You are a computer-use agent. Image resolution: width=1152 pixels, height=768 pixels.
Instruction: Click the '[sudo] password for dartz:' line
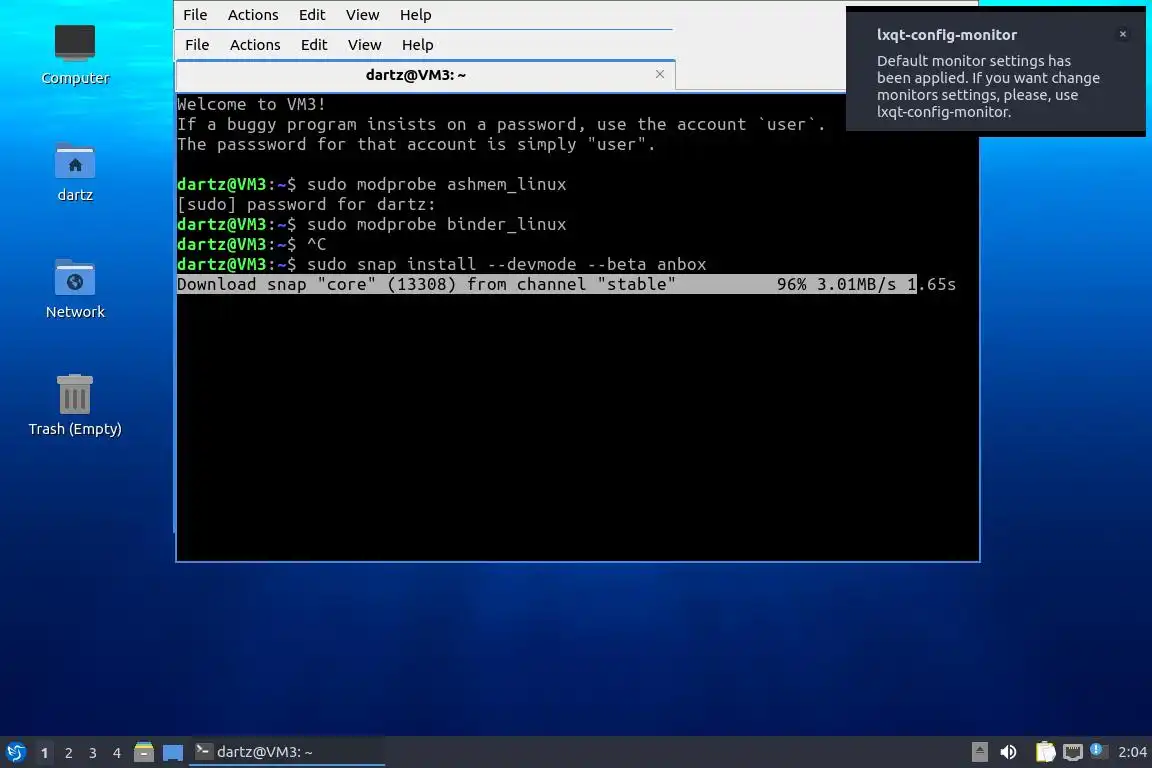click(306, 204)
